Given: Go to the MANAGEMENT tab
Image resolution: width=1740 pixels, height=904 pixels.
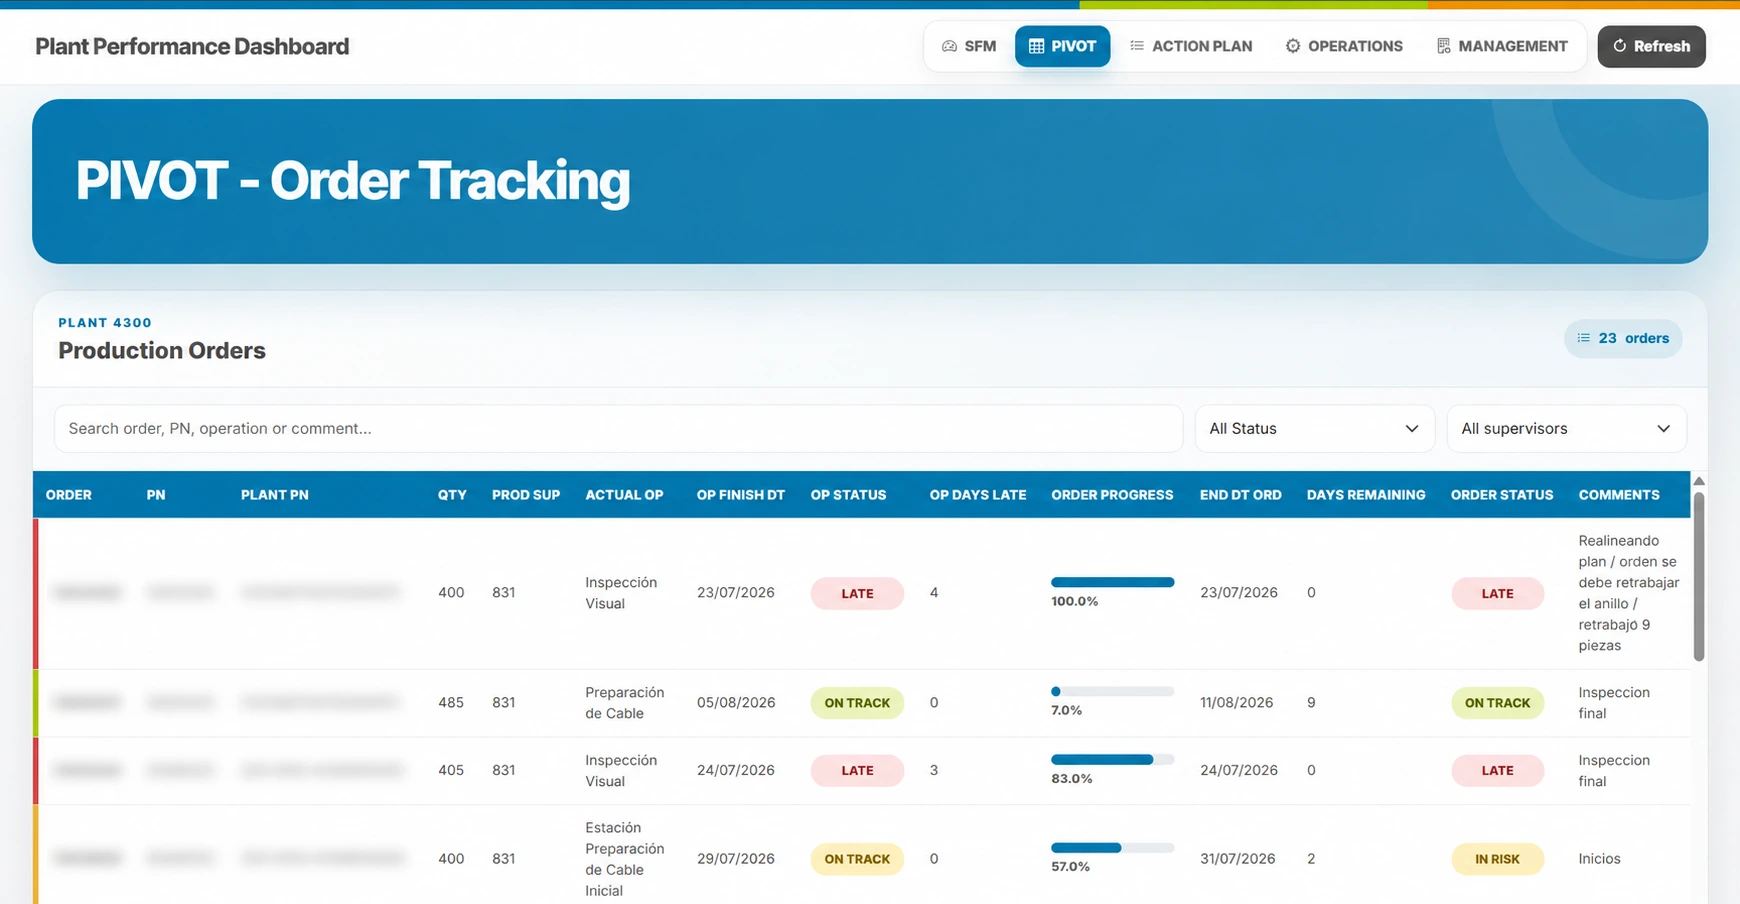Looking at the screenshot, I should (x=1502, y=46).
